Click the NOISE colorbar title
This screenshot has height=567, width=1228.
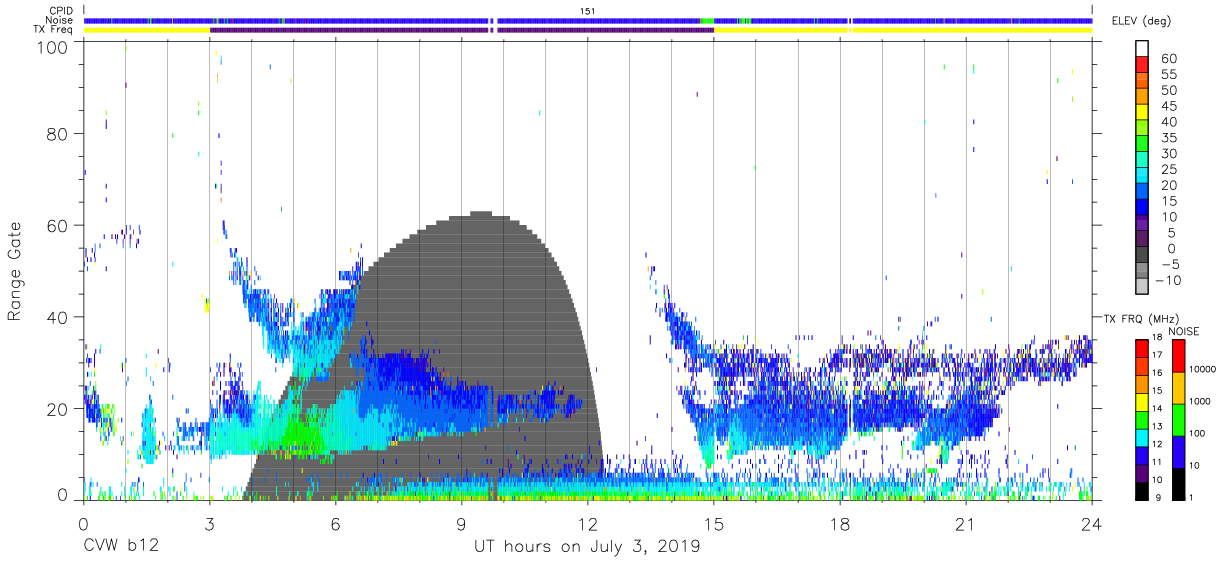[x=1184, y=331]
